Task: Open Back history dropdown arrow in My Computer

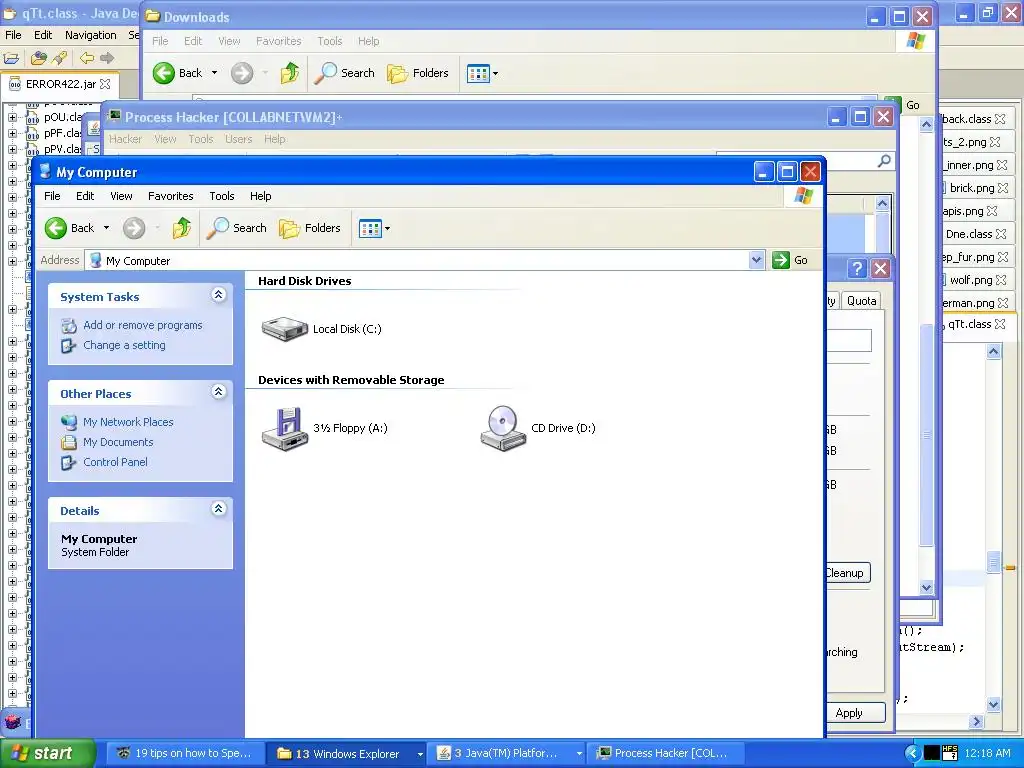Action: pyautogui.click(x=106, y=228)
